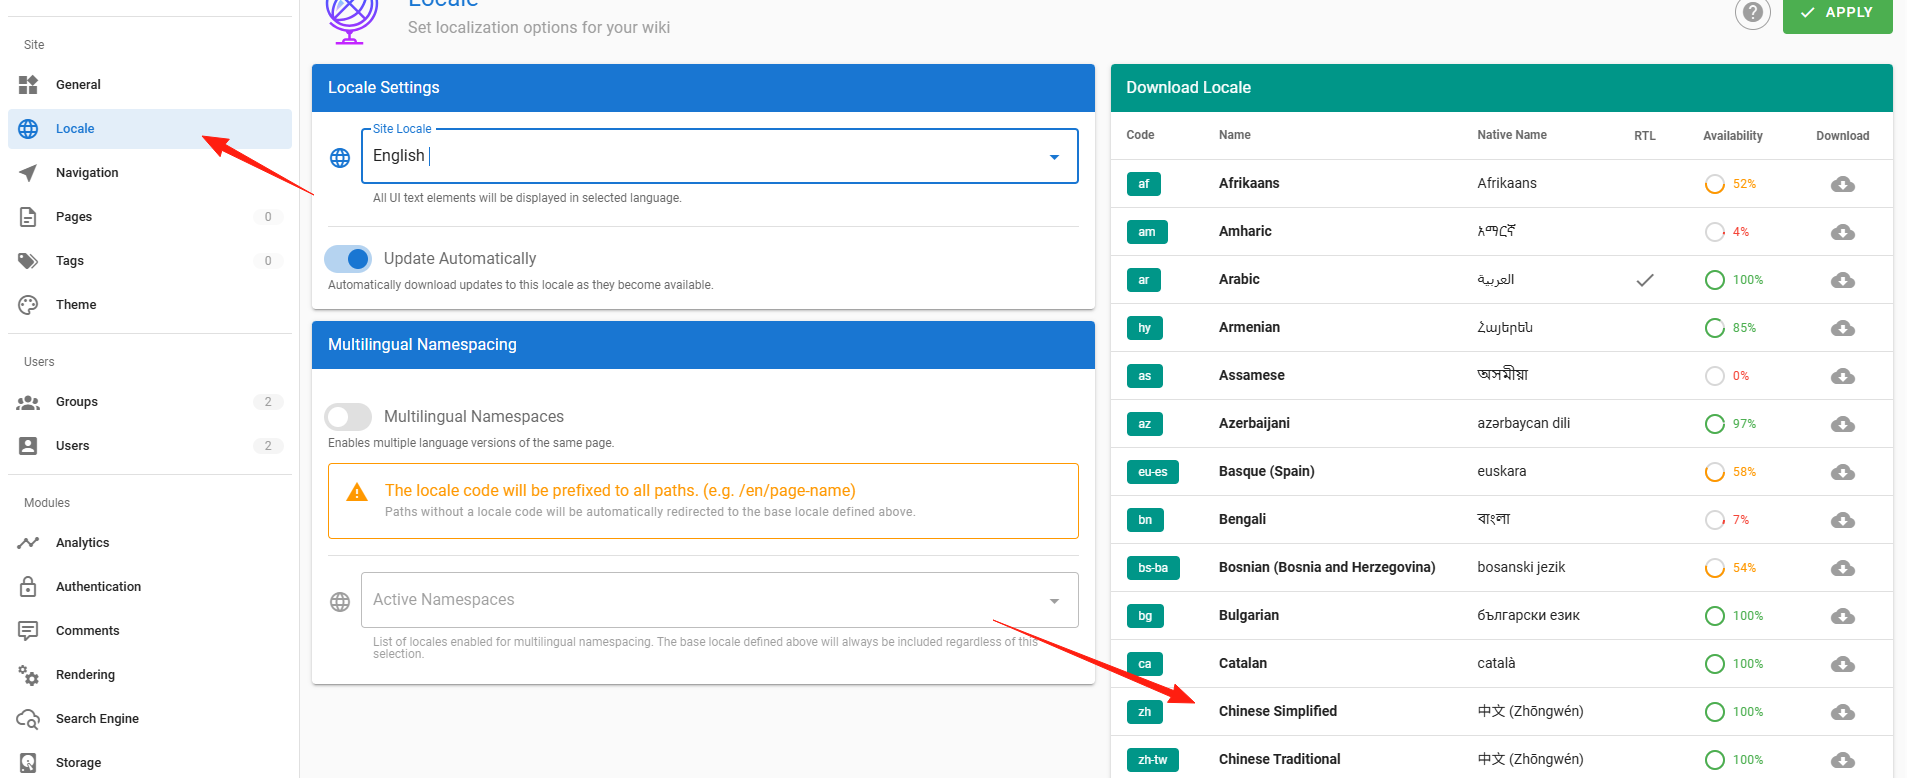The height and width of the screenshot is (778, 1907).
Task: Click the Bulgarian language name
Action: coord(1249,615)
